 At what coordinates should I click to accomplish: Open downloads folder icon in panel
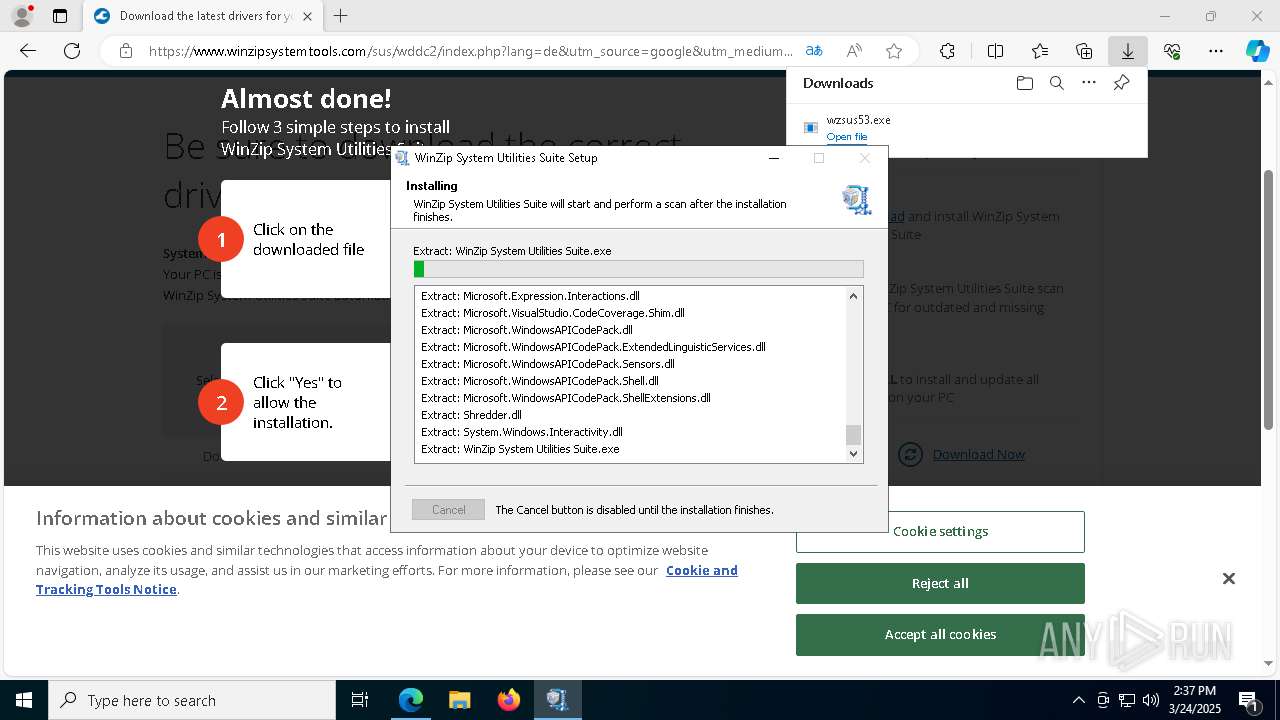coord(1024,83)
